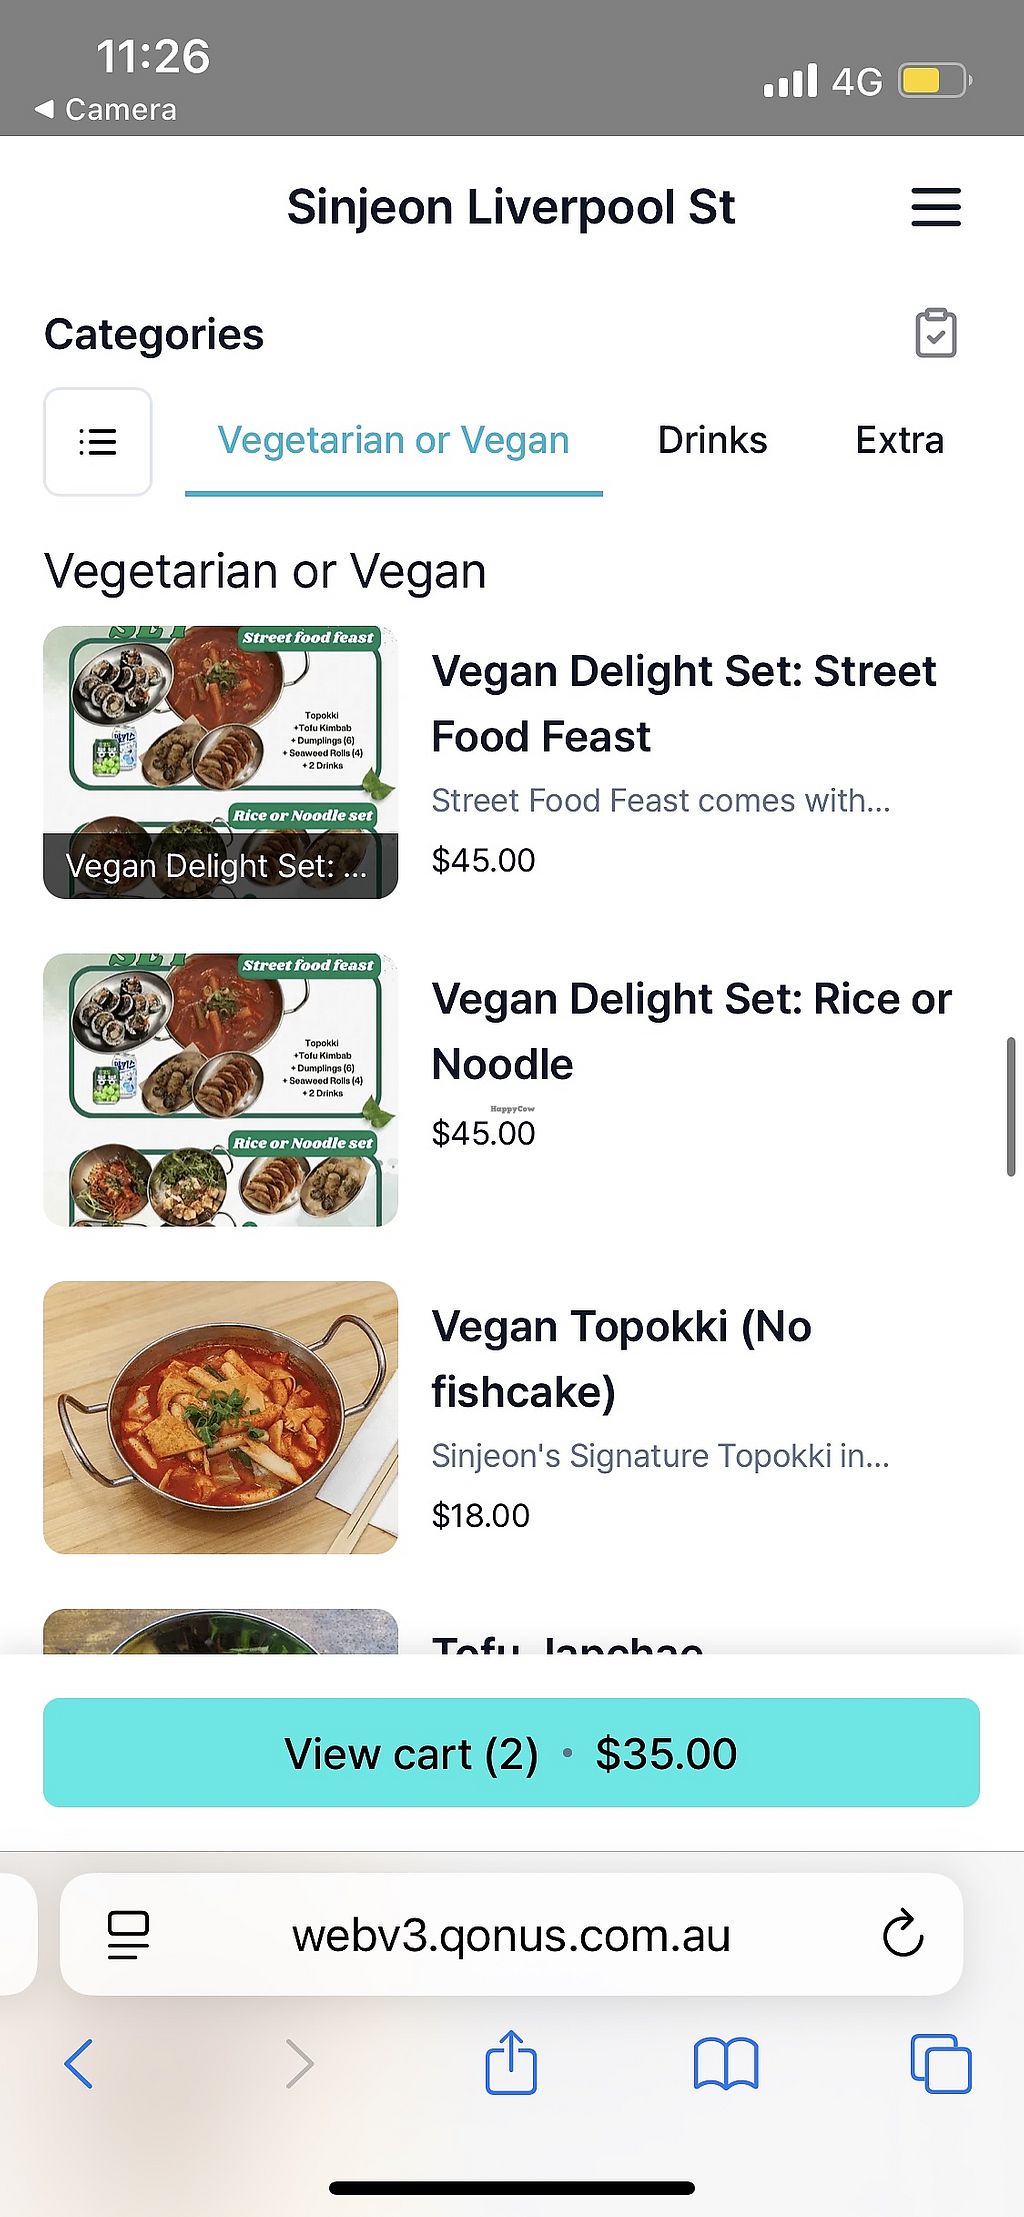This screenshot has height=2217, width=1024.
Task: Open the categories list icon button
Action: point(98,441)
